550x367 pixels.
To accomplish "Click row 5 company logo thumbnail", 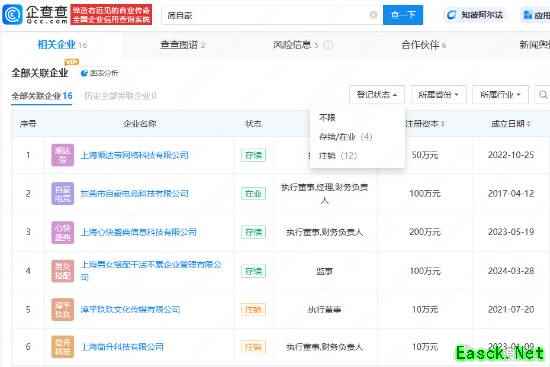I will (63, 309).
